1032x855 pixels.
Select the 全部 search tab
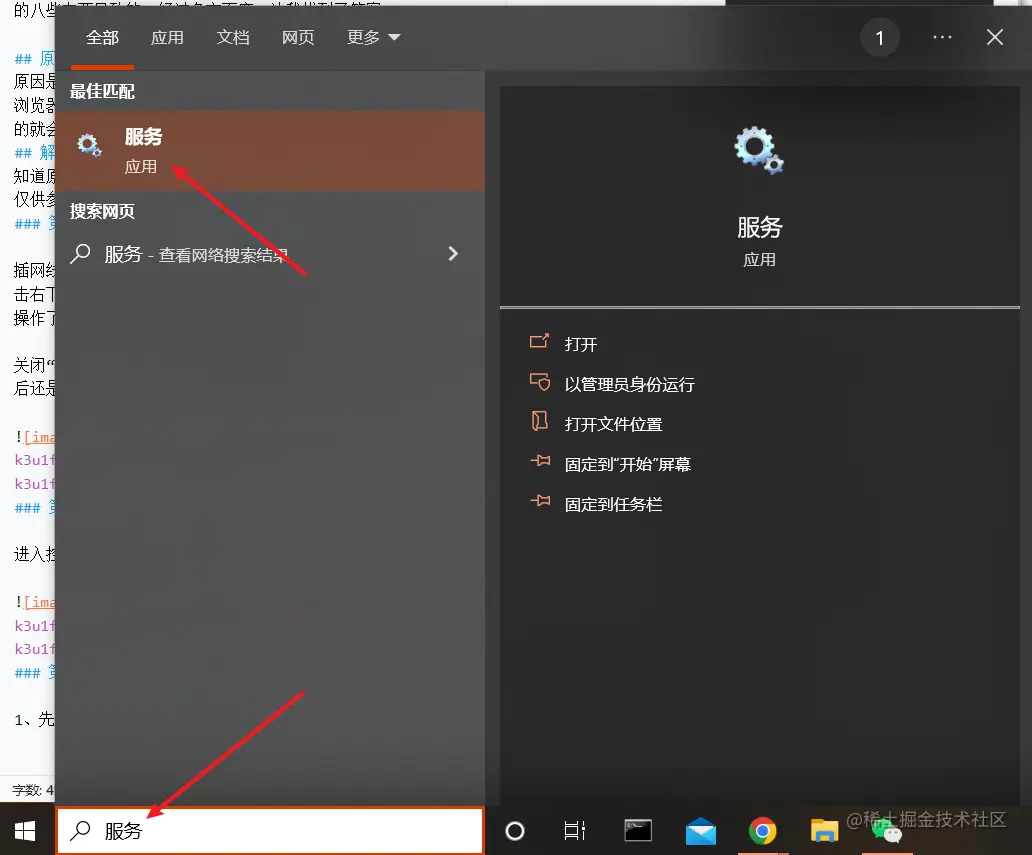102,38
